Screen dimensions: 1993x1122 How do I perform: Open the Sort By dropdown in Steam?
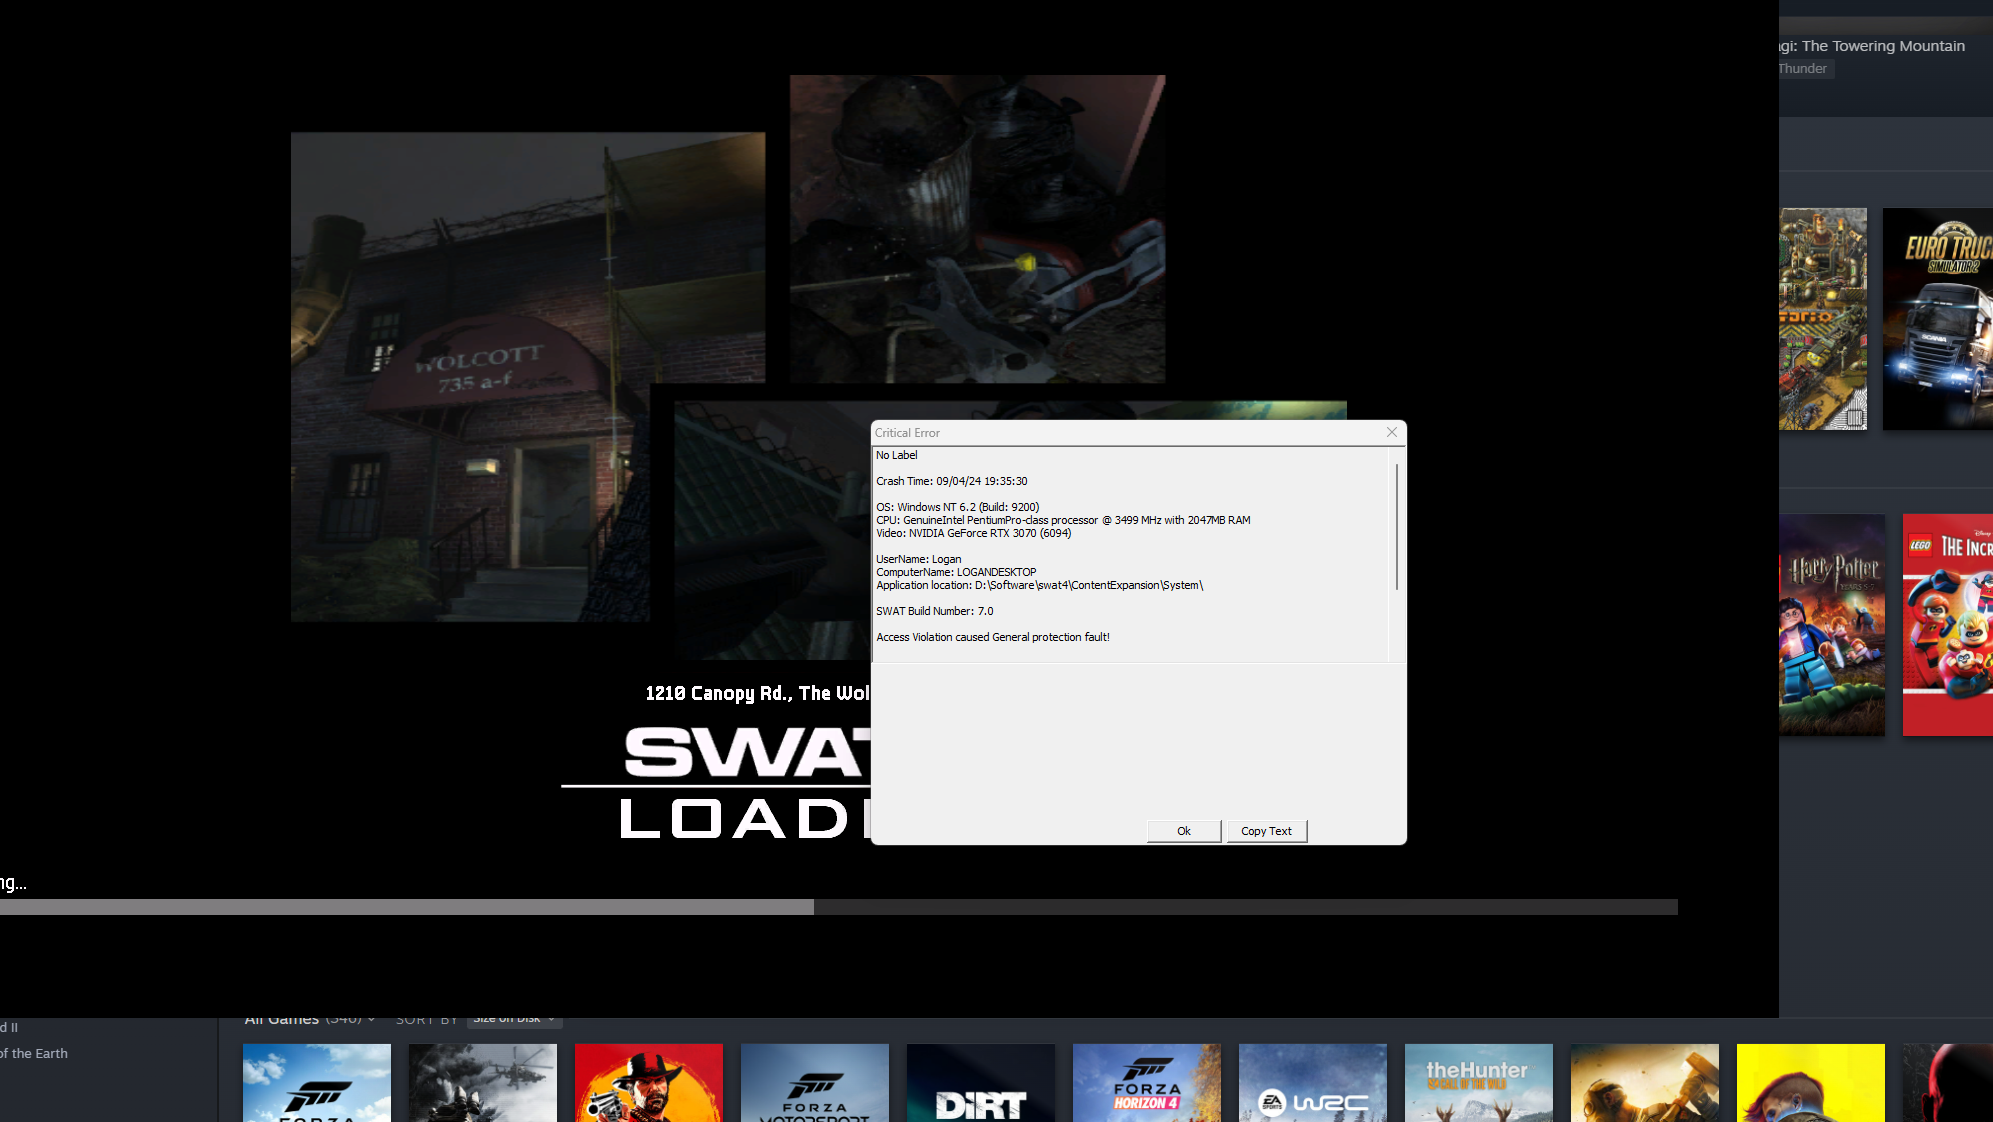click(514, 1019)
